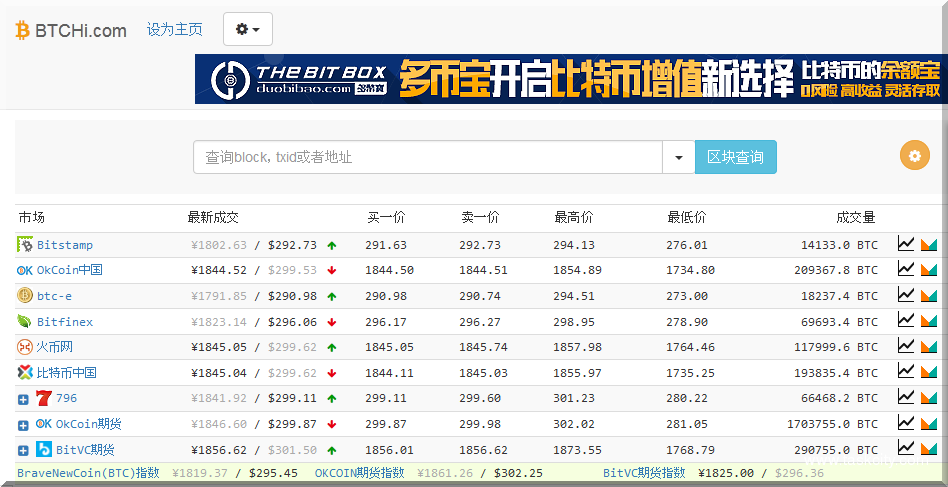The width and height of the screenshot is (948, 487).
Task: Focus the block, txid or address search field
Action: pos(428,157)
